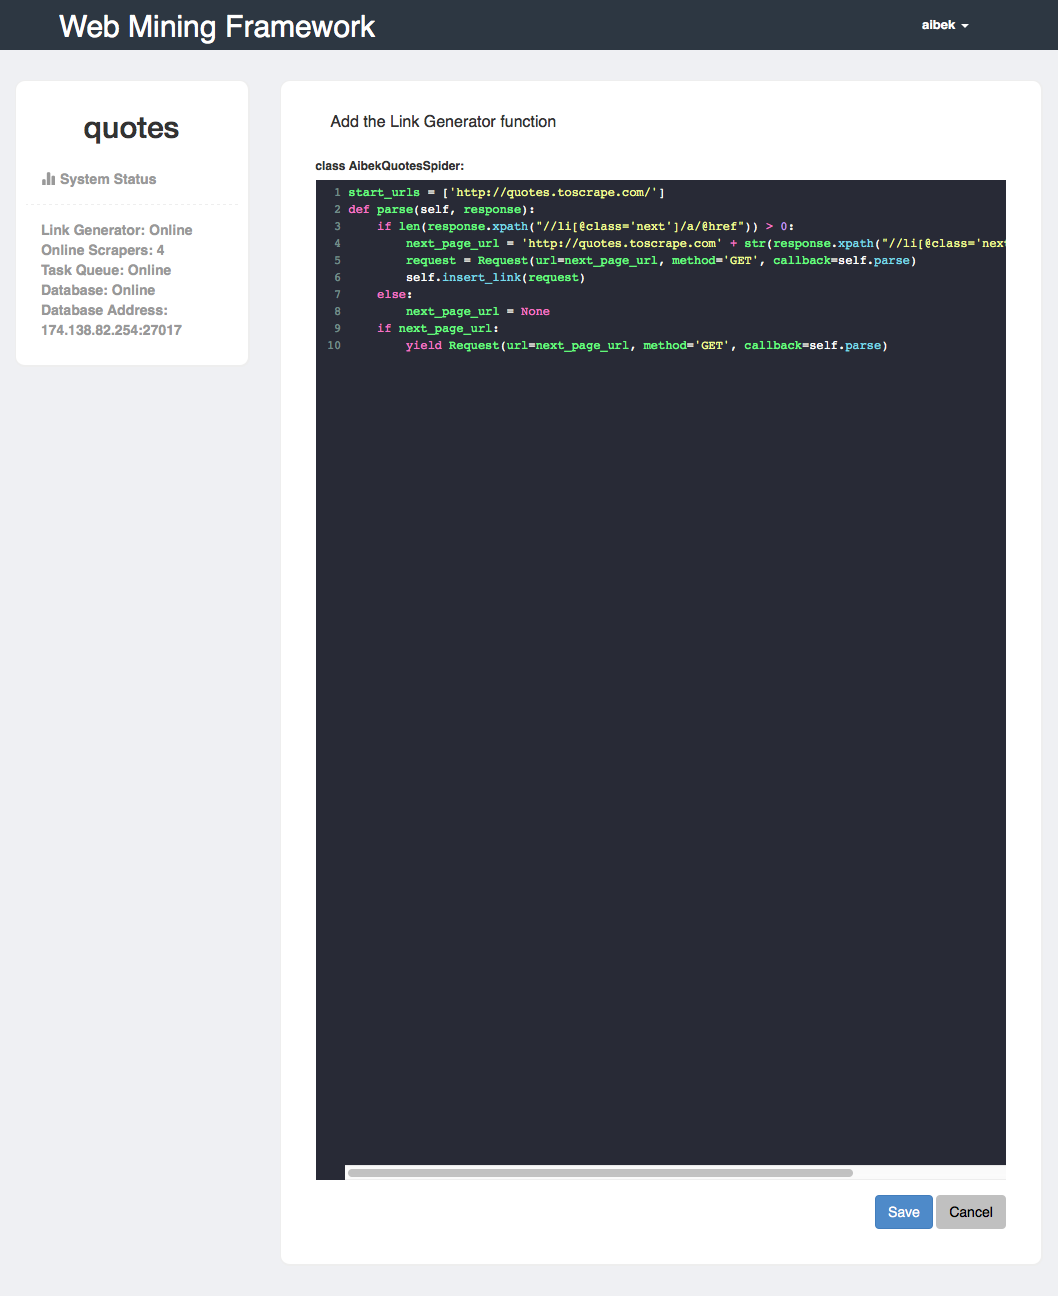Screen dimensions: 1058x1296
Task: Place cursor on the 'self.insert_link(request)' line
Action: 495,277
